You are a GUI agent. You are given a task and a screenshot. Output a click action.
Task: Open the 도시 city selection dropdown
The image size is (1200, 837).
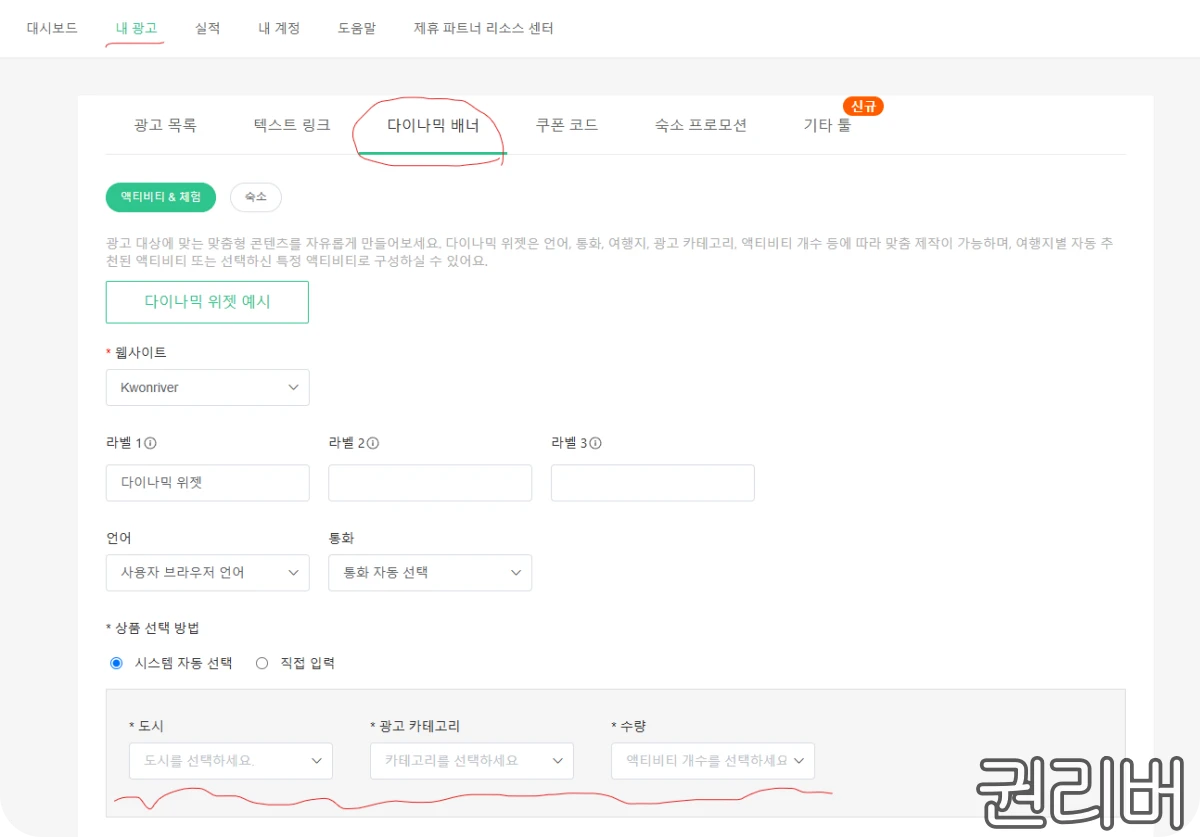231,761
